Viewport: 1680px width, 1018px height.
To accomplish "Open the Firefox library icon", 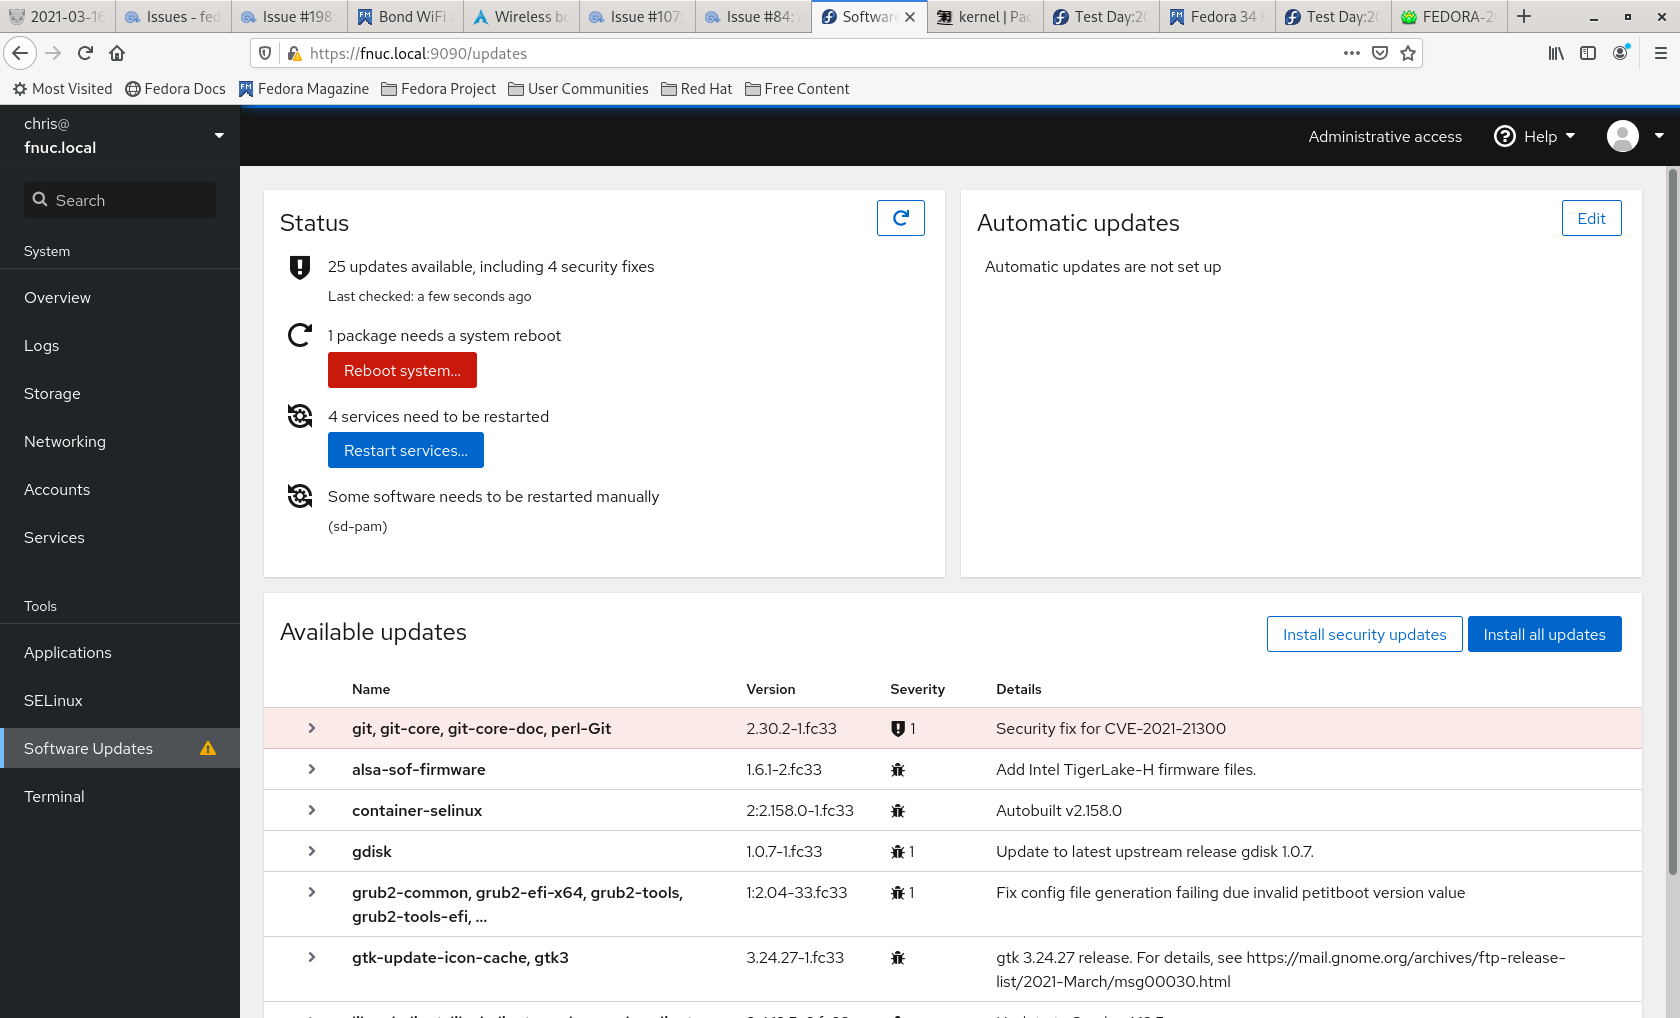I will click(1556, 53).
